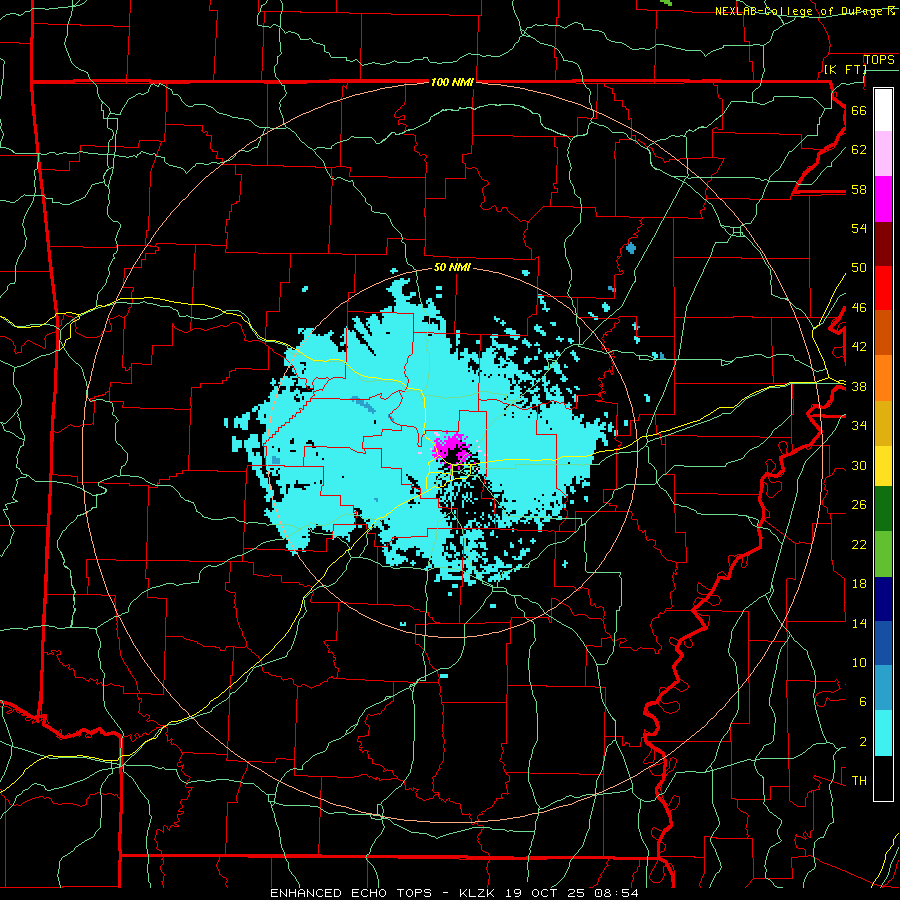This screenshot has height=900, width=900.
Task: Click the "TOPS" legend title
Action: [879, 60]
